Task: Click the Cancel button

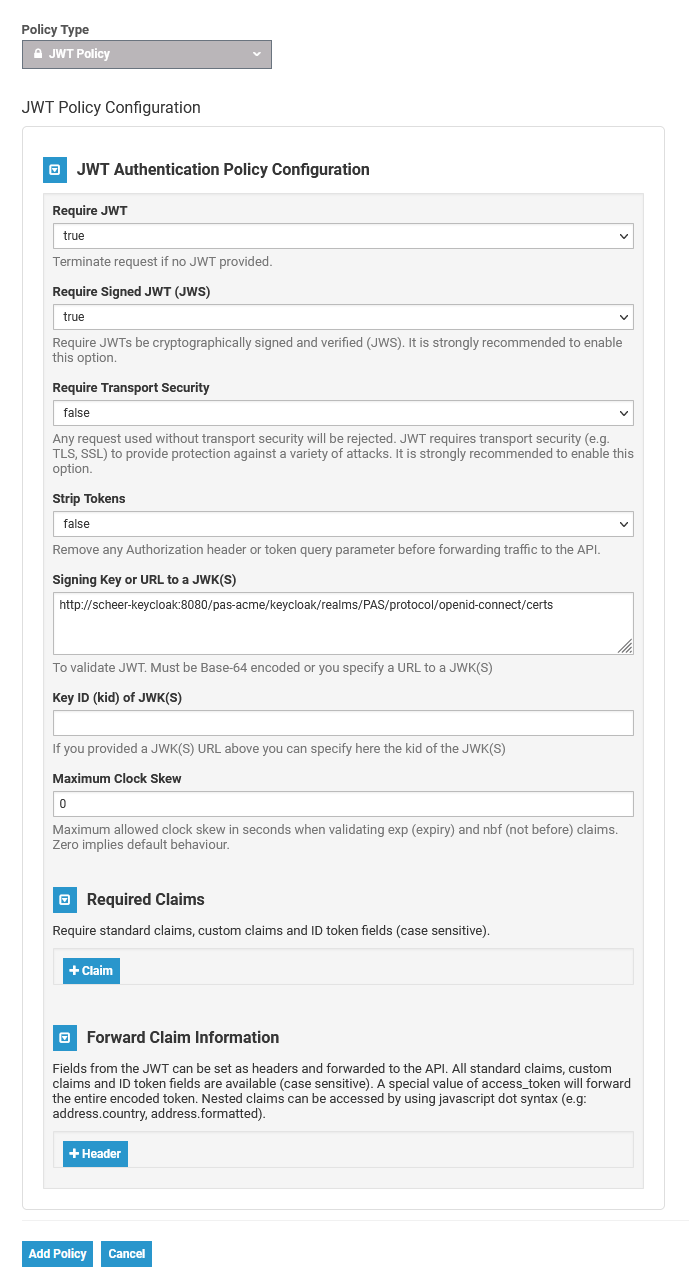Action: point(127,1254)
